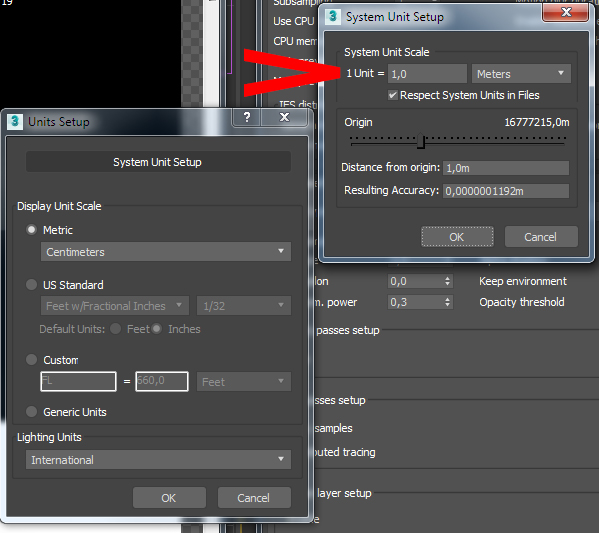Click the 3ds Max icon in Units Setup title
599x533 pixels.
point(15,122)
